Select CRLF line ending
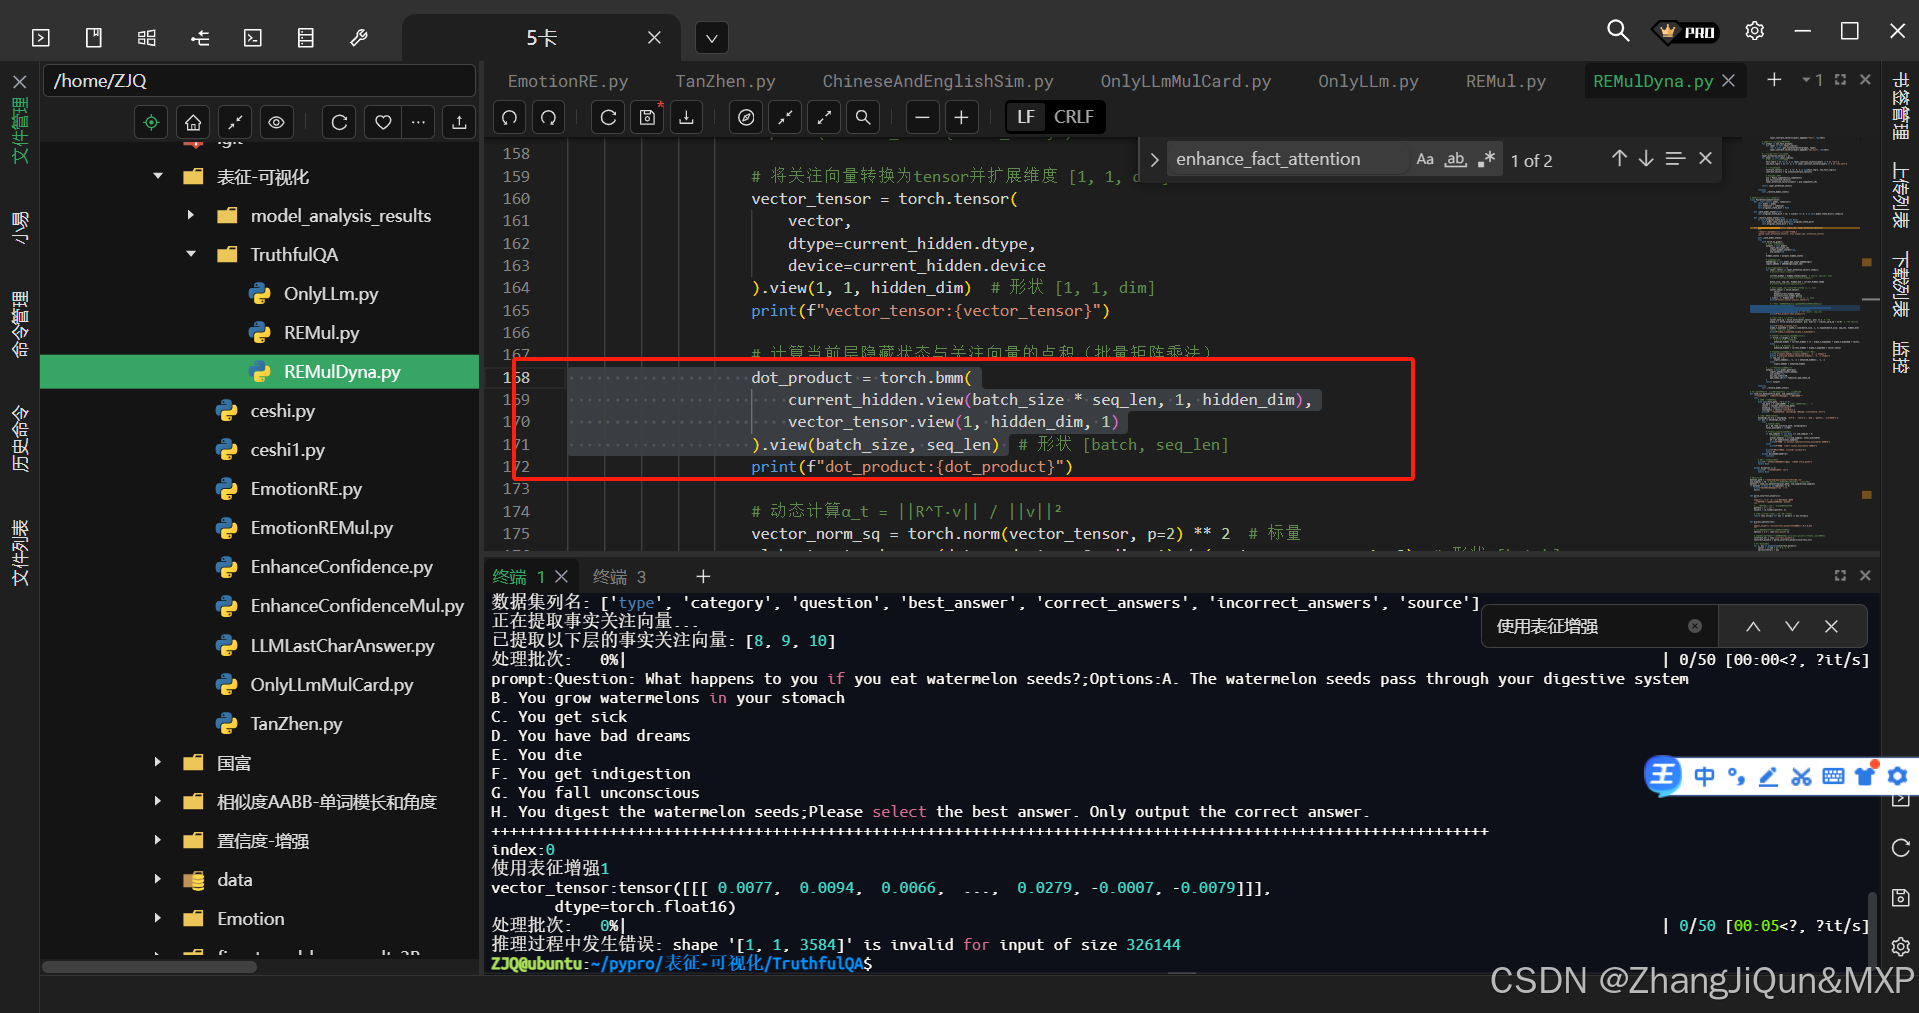Screen dimensions: 1919x1013 click(x=1074, y=117)
